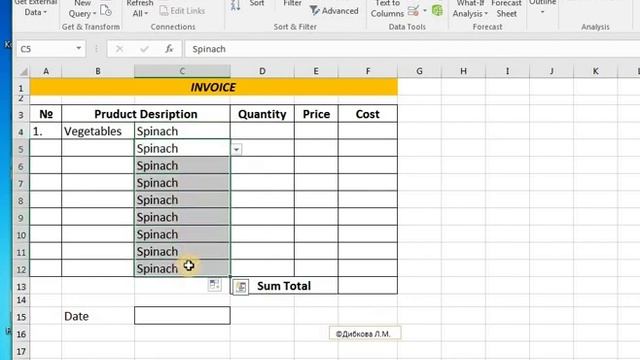Screen dimensions: 640x360
Task: Open the dropdown arrow beside cell C5
Action: (236, 149)
